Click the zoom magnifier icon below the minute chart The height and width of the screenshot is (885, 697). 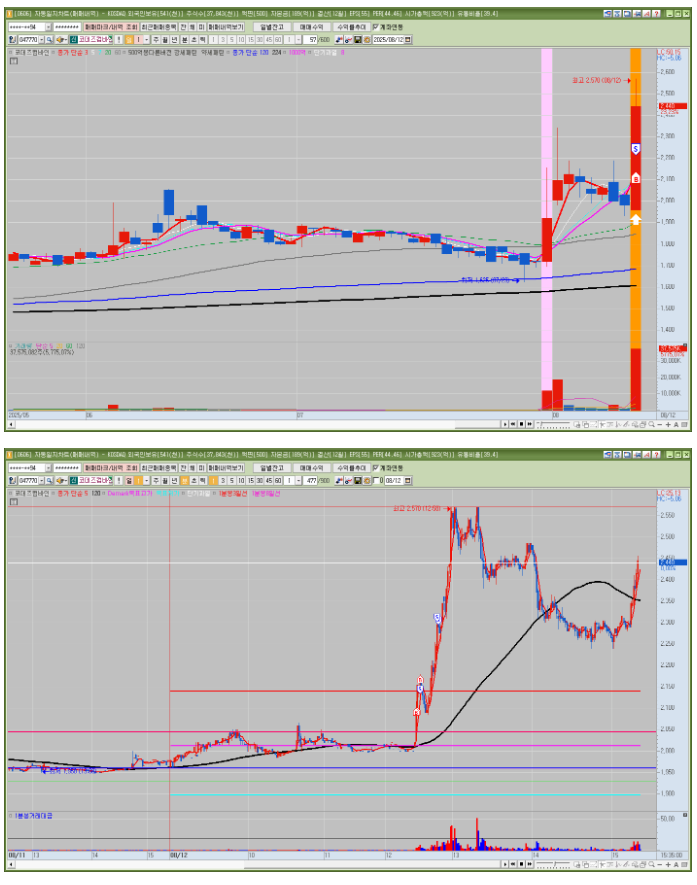pyautogui.click(x=651, y=865)
